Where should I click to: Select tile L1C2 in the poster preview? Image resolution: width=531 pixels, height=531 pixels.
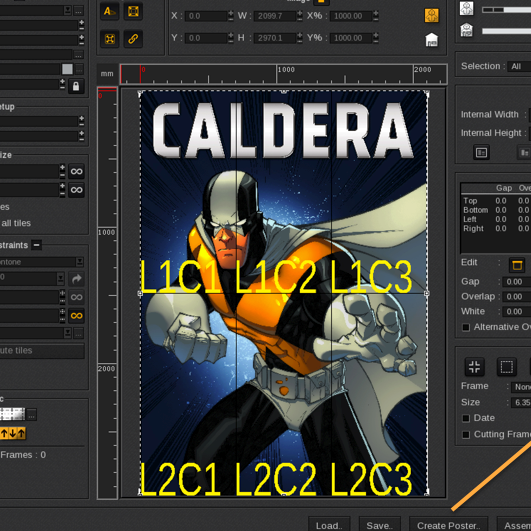click(283, 192)
